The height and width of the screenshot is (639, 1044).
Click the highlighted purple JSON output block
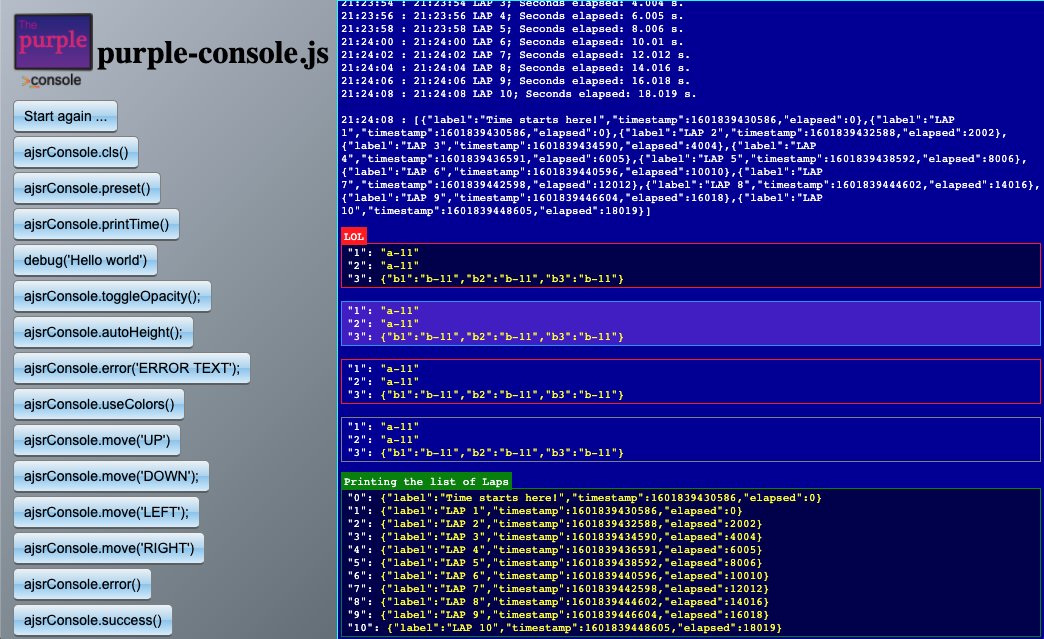(690, 323)
